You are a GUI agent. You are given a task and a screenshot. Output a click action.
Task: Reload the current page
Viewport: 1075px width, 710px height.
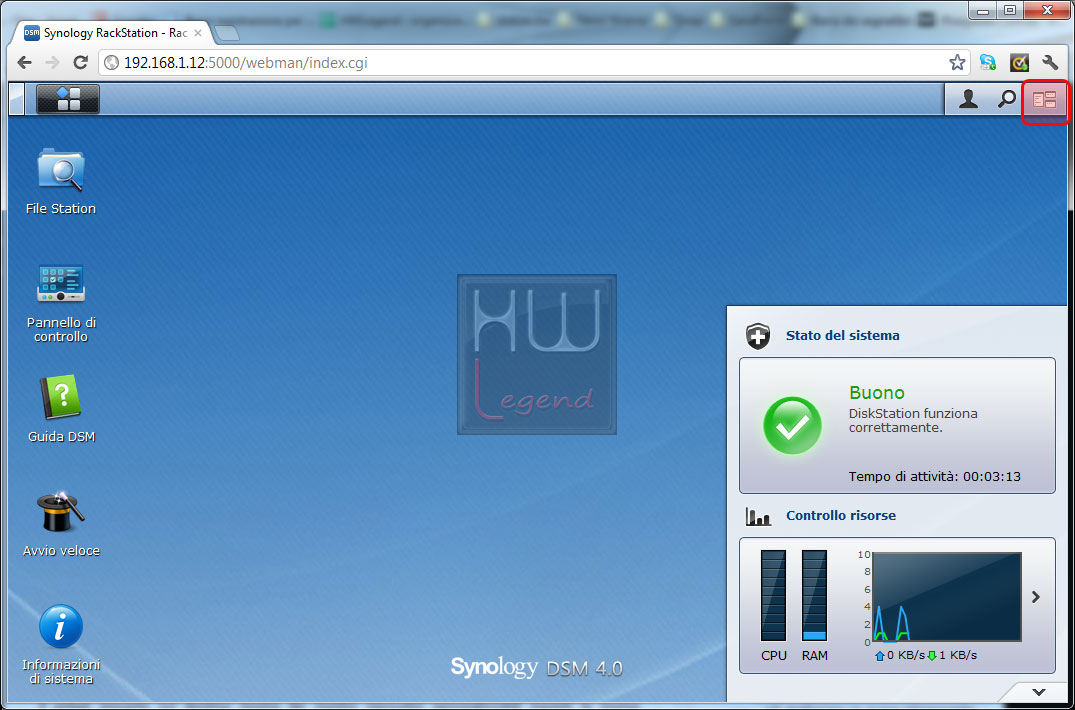(x=80, y=63)
